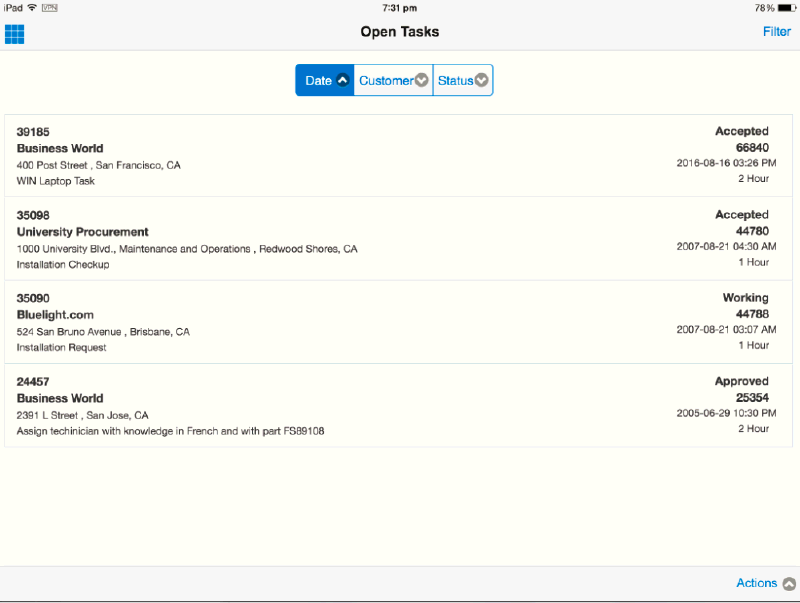Tap address 2391 L Street, San Jose

click(82, 416)
